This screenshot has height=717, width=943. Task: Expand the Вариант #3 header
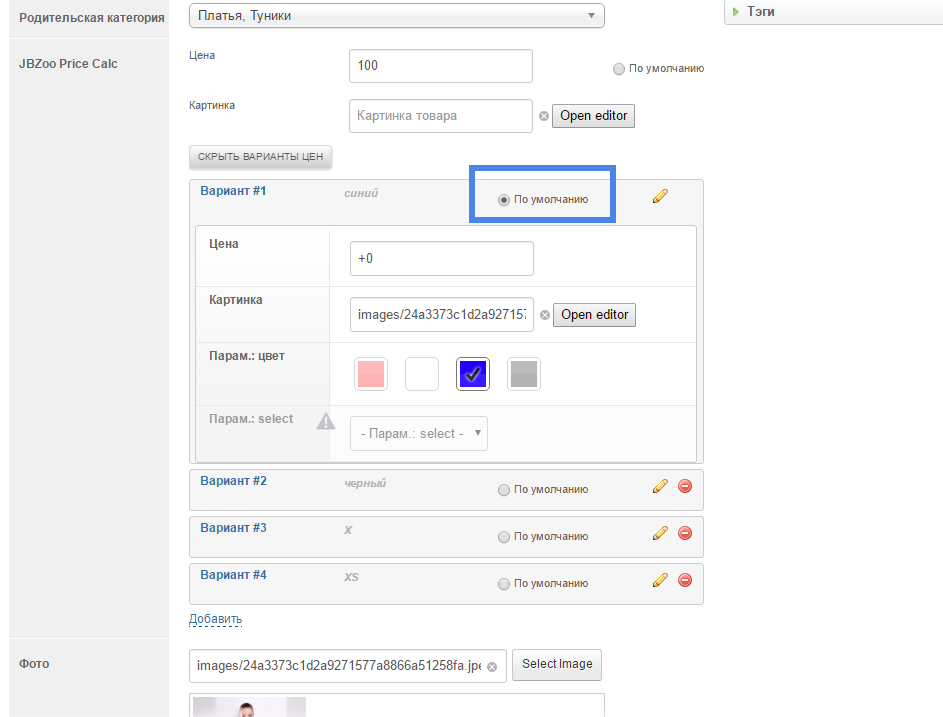coord(233,528)
